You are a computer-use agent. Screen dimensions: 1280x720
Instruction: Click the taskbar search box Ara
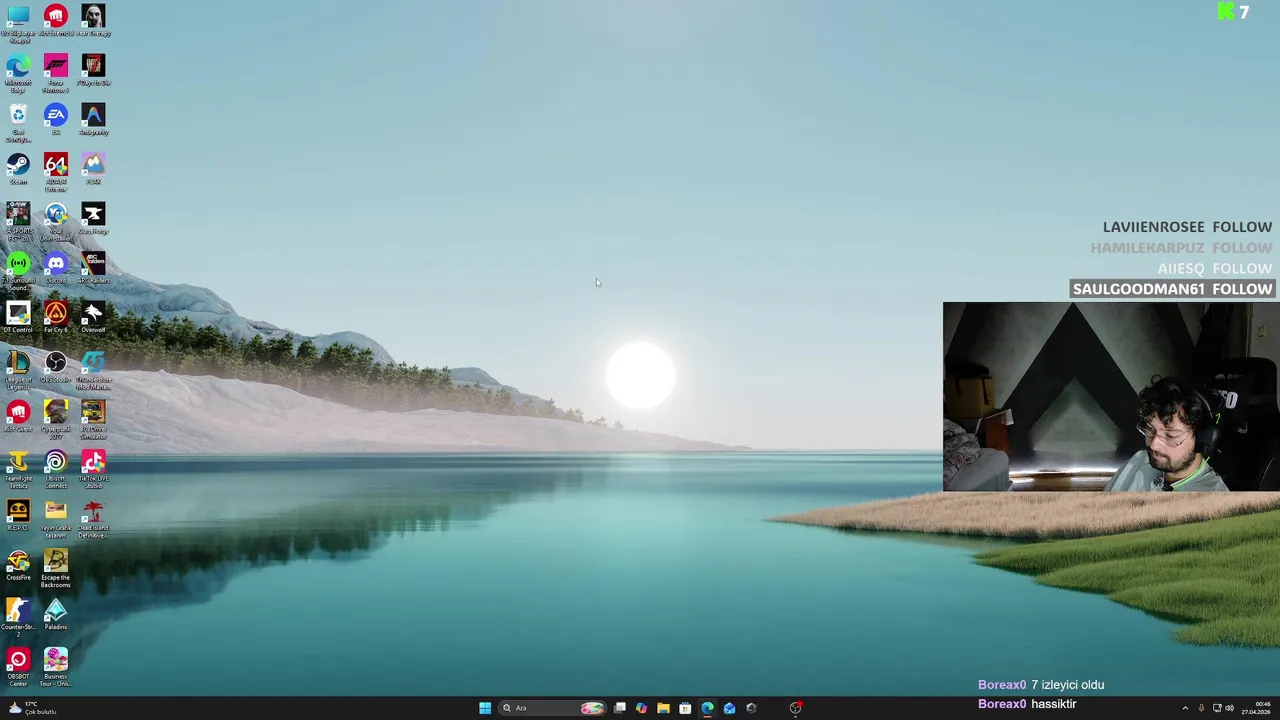click(x=552, y=708)
